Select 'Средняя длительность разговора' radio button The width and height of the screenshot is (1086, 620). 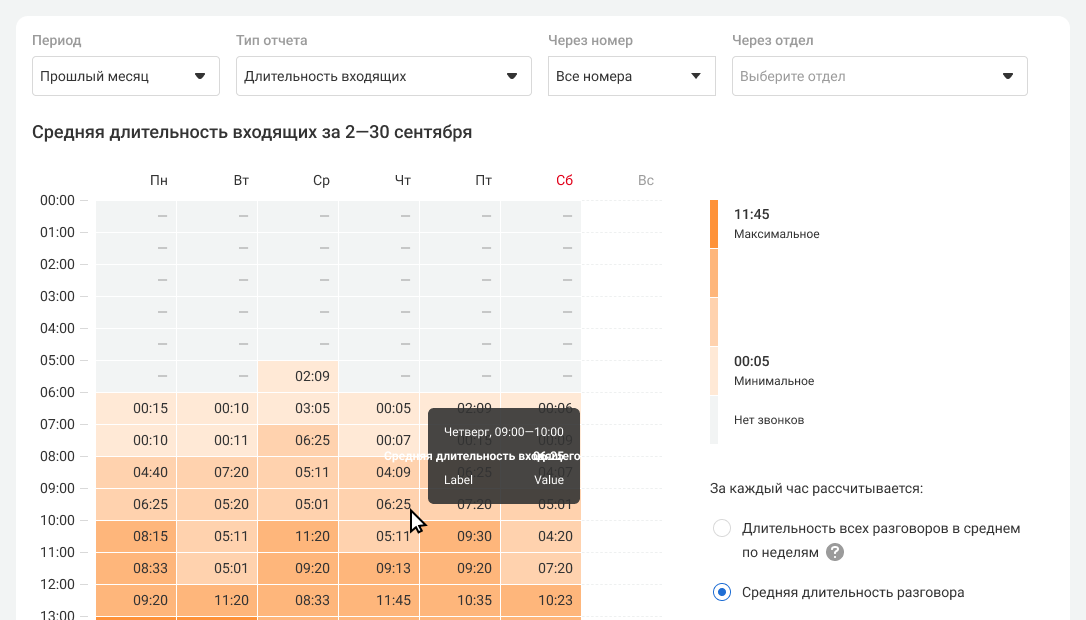[x=722, y=592]
